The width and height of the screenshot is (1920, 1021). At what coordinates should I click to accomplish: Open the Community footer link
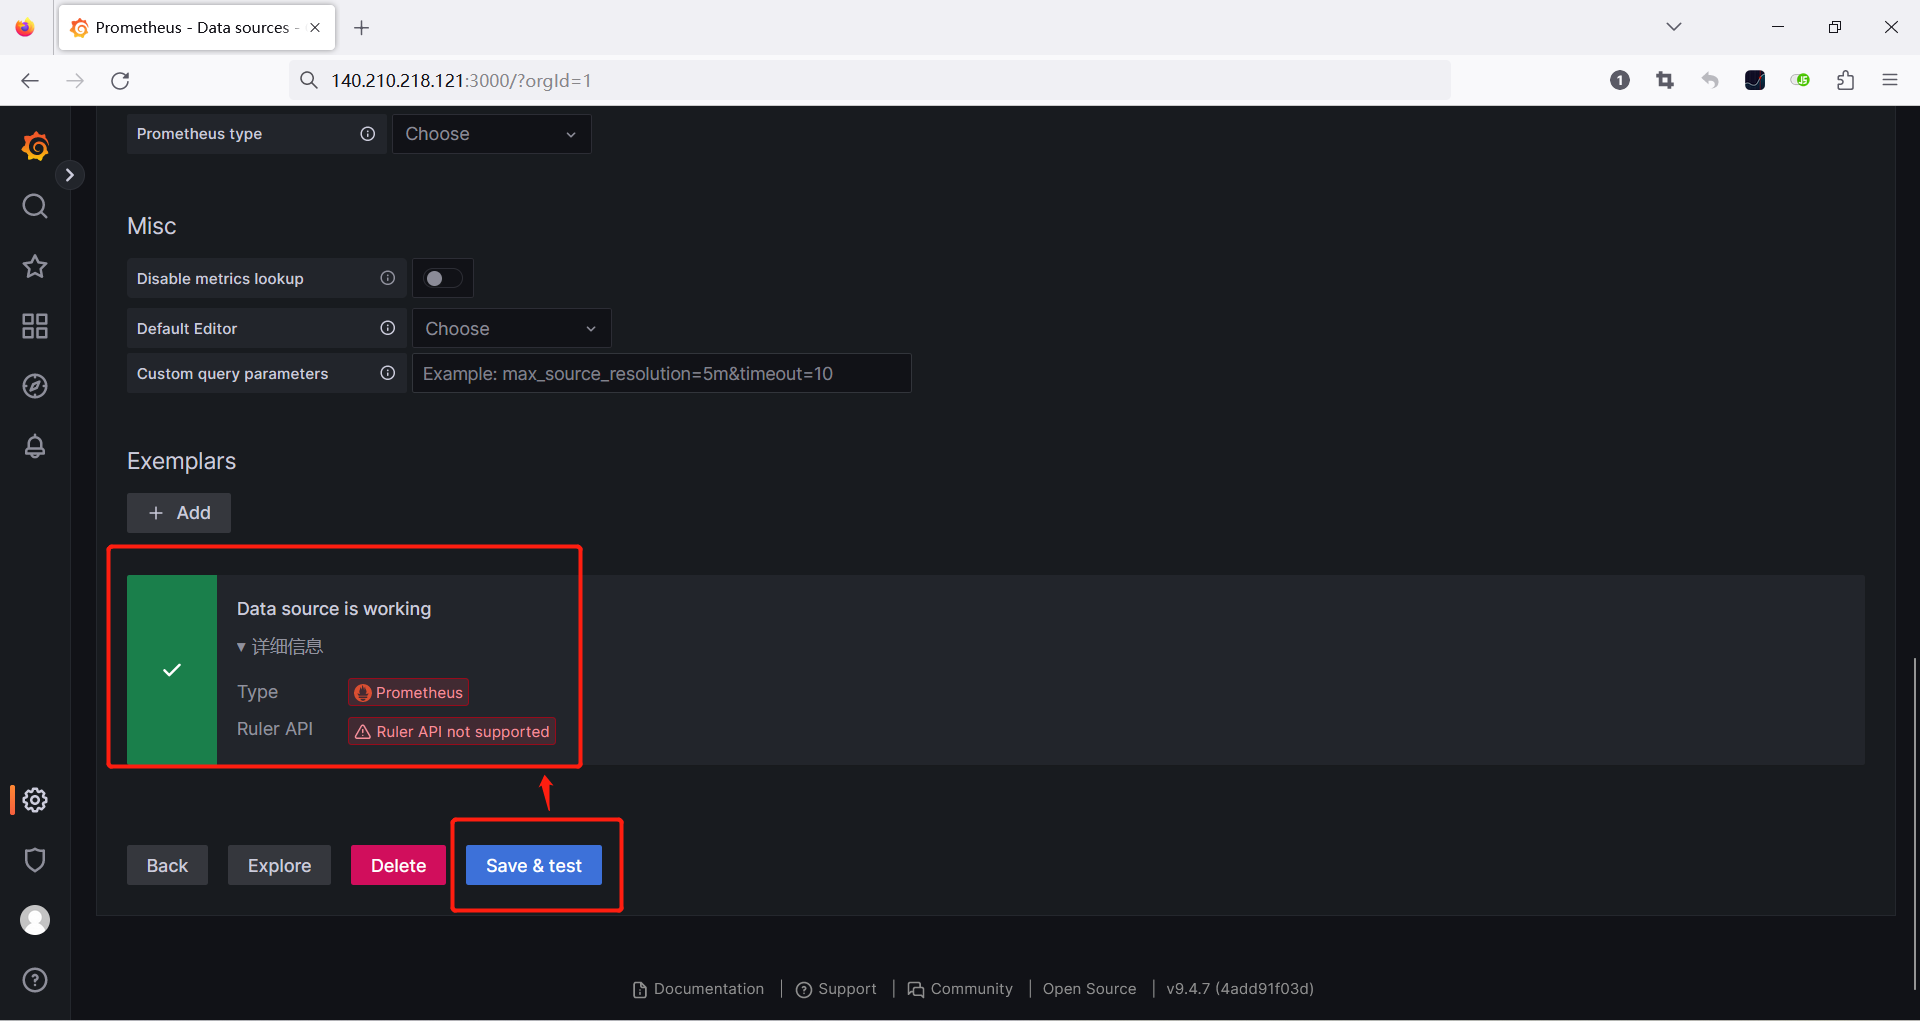(x=960, y=989)
